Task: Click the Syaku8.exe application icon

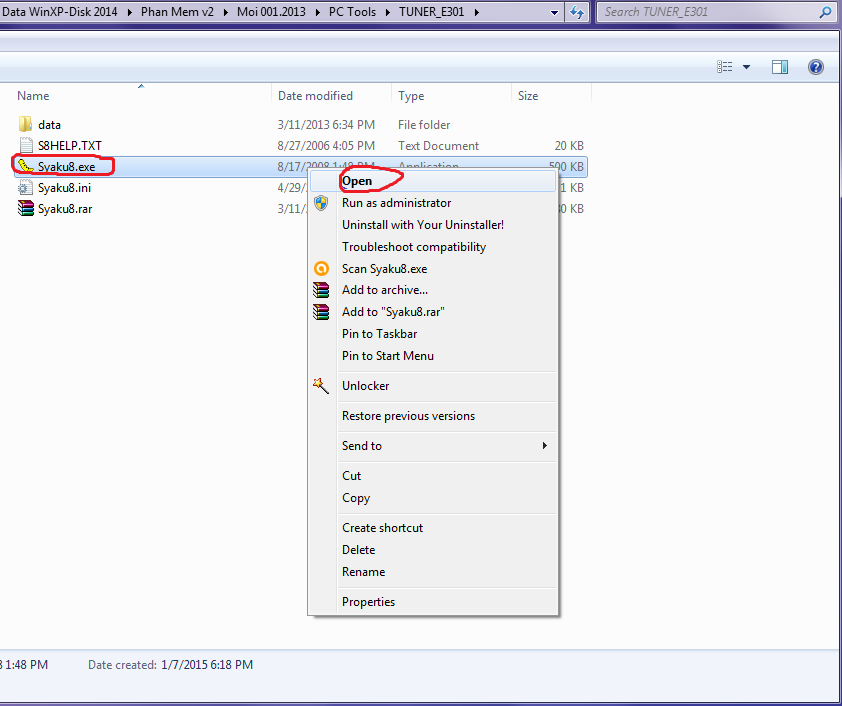Action: click(25, 166)
